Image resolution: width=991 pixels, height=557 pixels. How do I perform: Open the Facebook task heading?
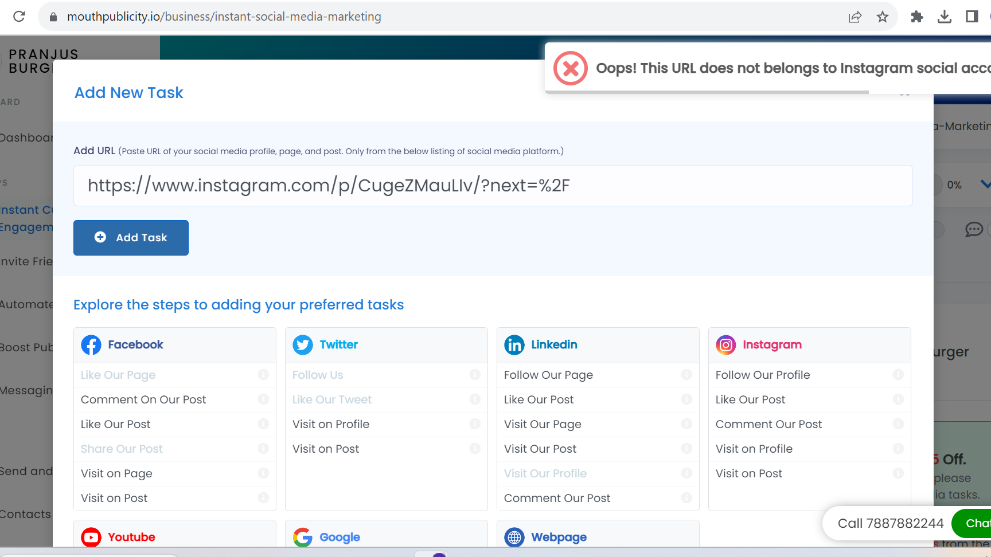point(135,345)
